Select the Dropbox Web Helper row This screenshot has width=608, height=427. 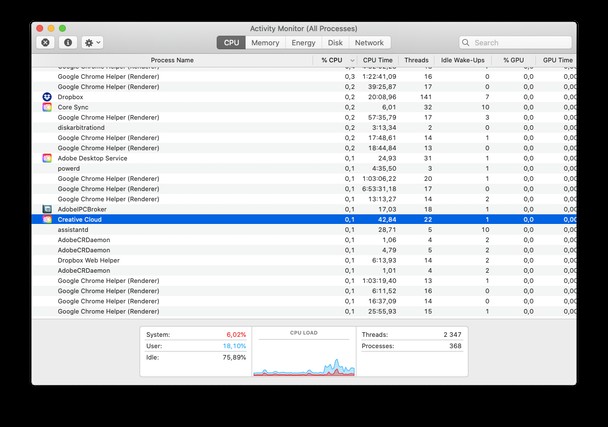click(x=304, y=260)
